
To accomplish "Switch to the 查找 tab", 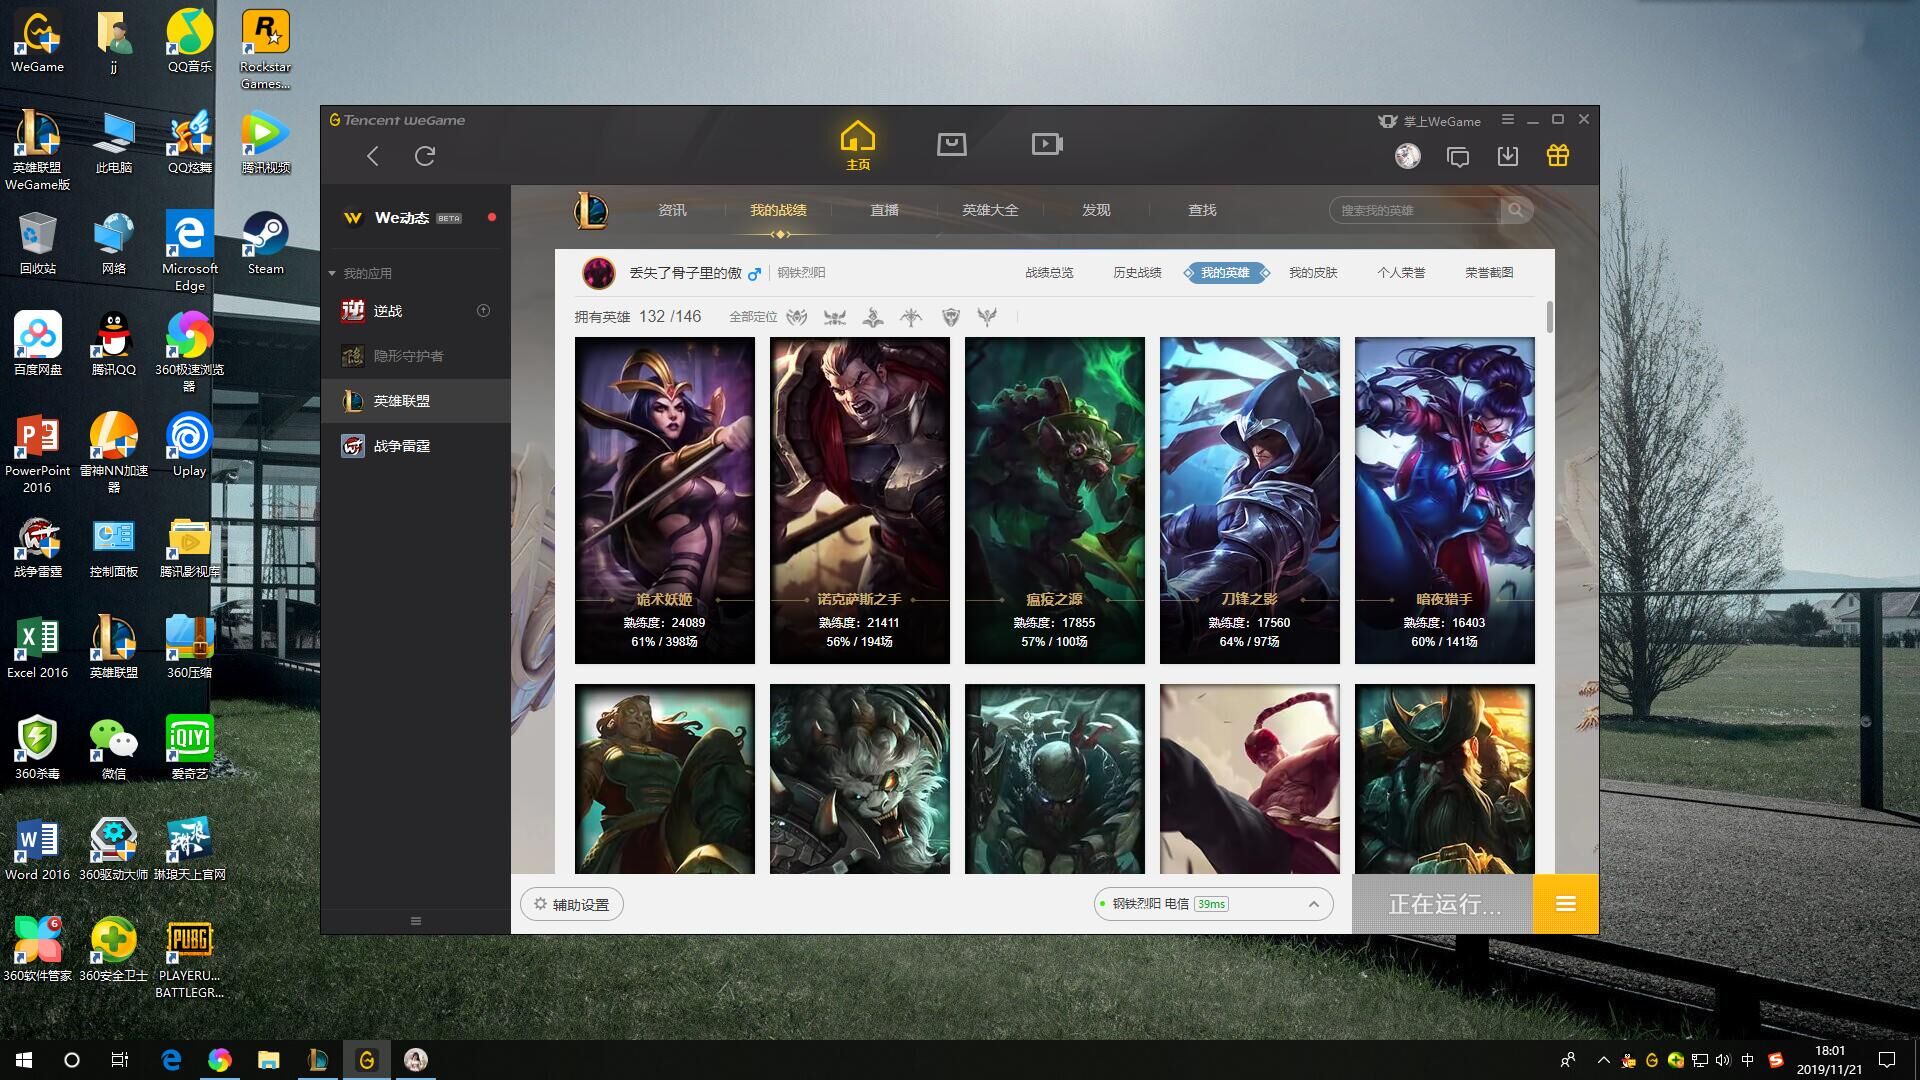I will point(1202,210).
